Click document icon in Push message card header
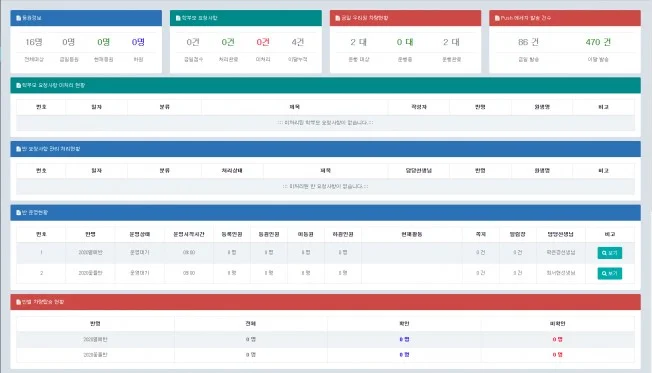 coord(497,18)
